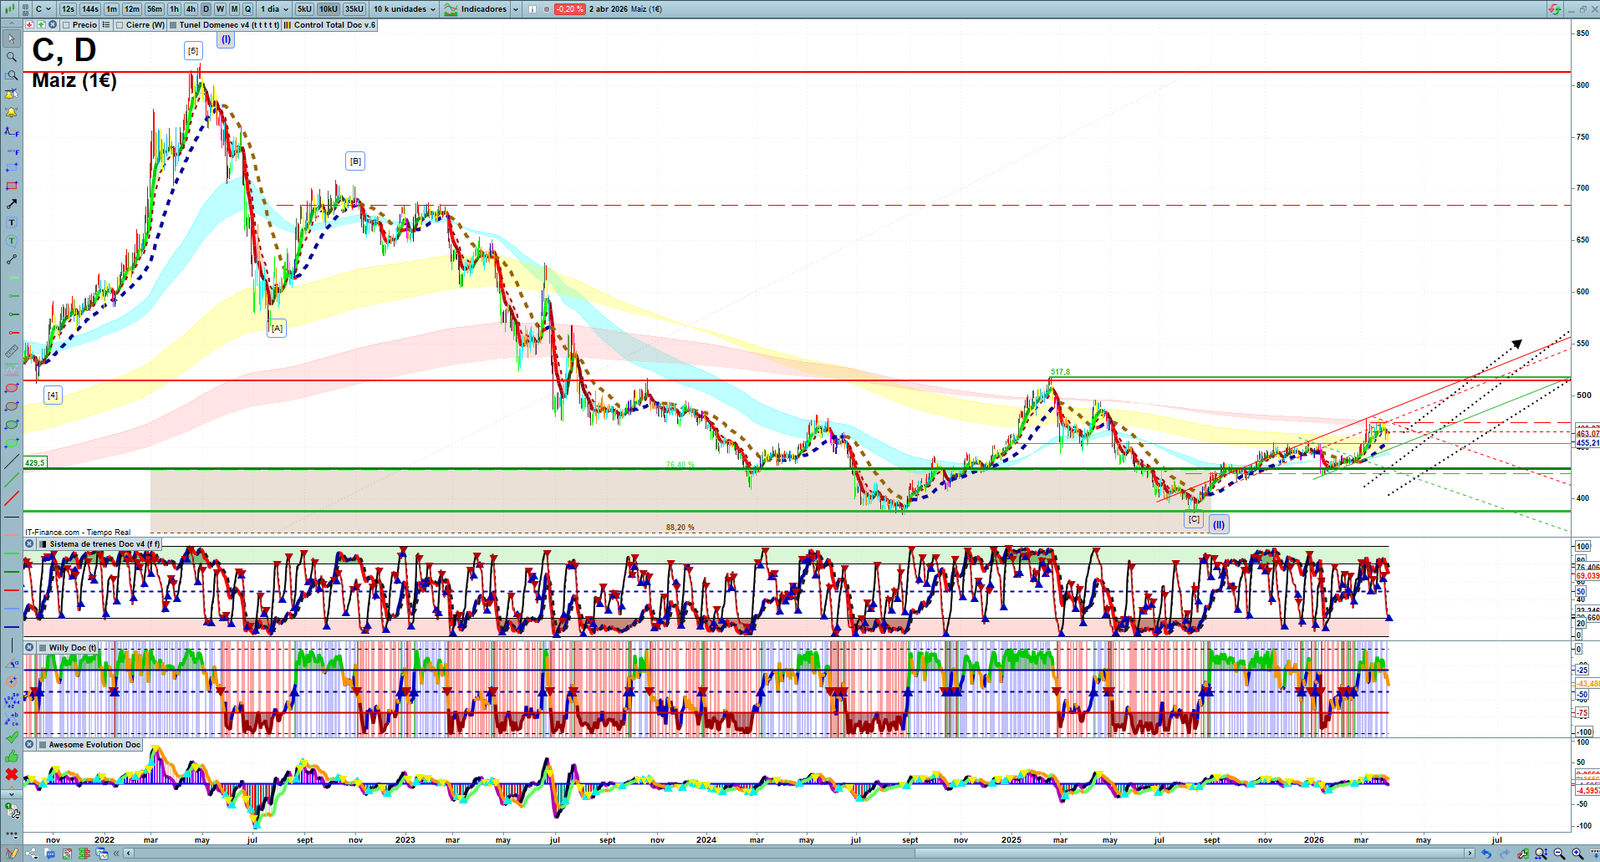Open the '1 día' timeframe dropdown

point(274,9)
